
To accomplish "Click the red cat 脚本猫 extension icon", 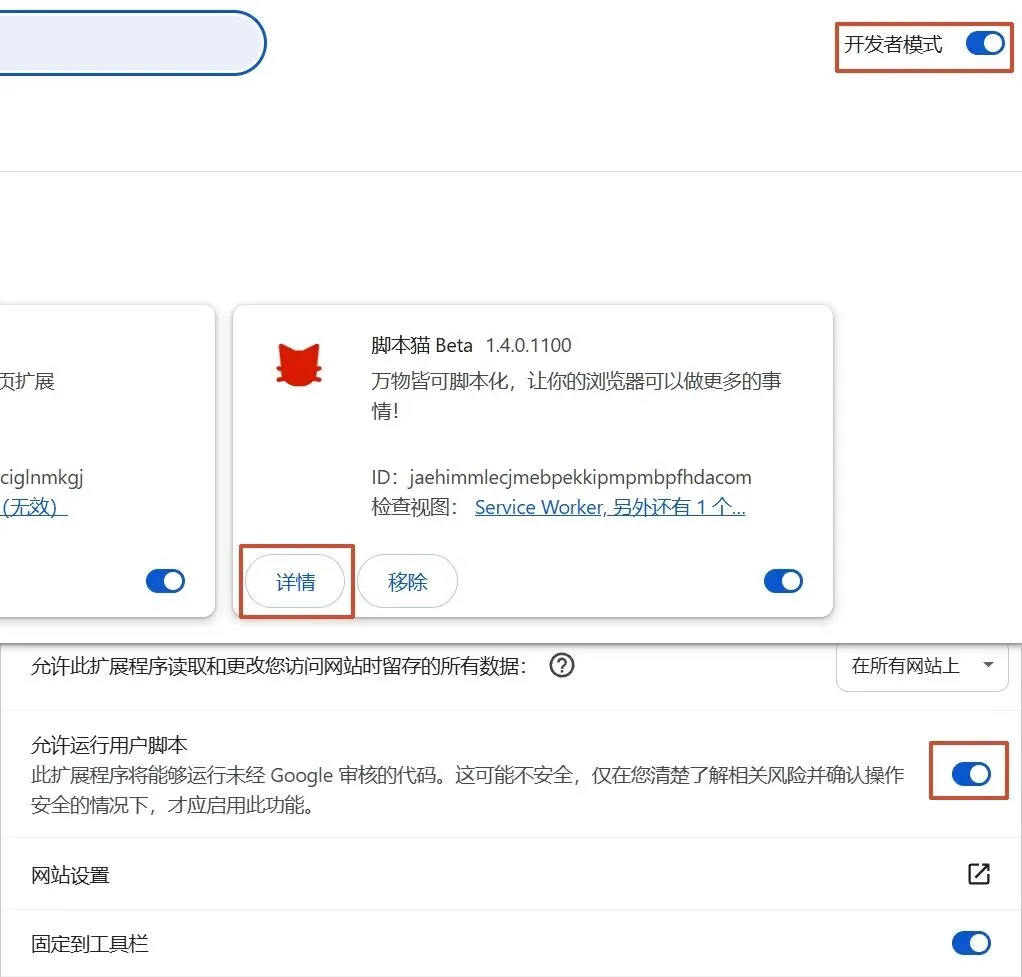I will 299,365.
